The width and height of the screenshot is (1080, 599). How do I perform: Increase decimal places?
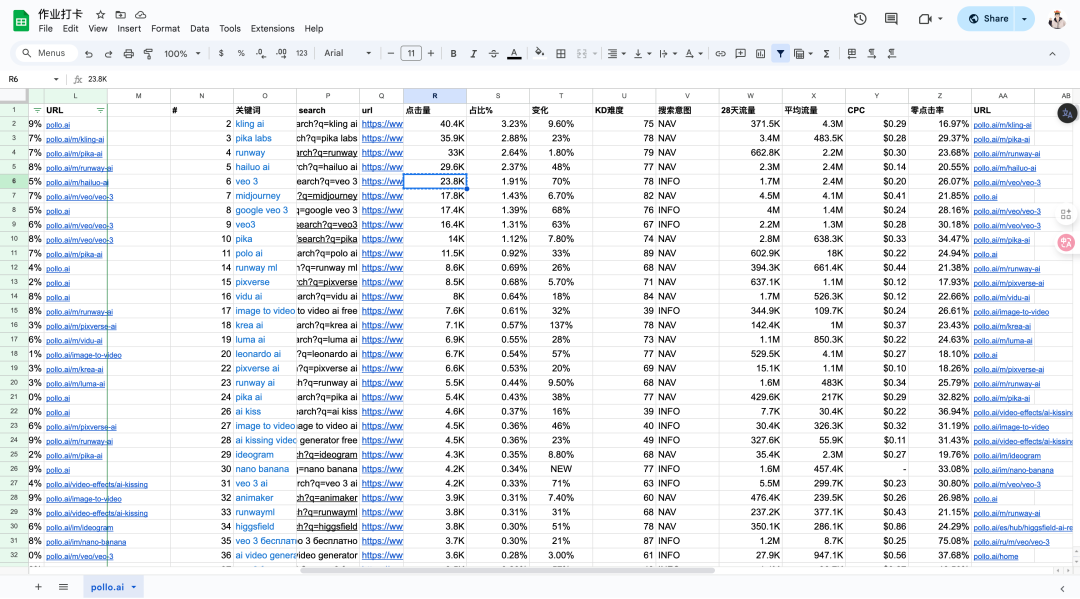(x=281, y=53)
